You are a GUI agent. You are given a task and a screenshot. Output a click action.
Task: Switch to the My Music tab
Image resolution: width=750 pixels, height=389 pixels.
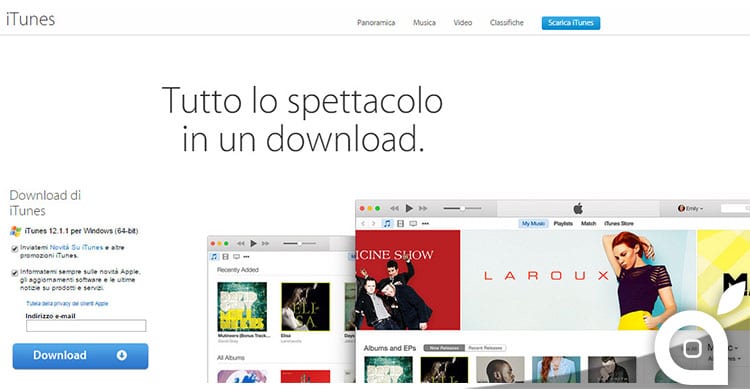[x=533, y=223]
